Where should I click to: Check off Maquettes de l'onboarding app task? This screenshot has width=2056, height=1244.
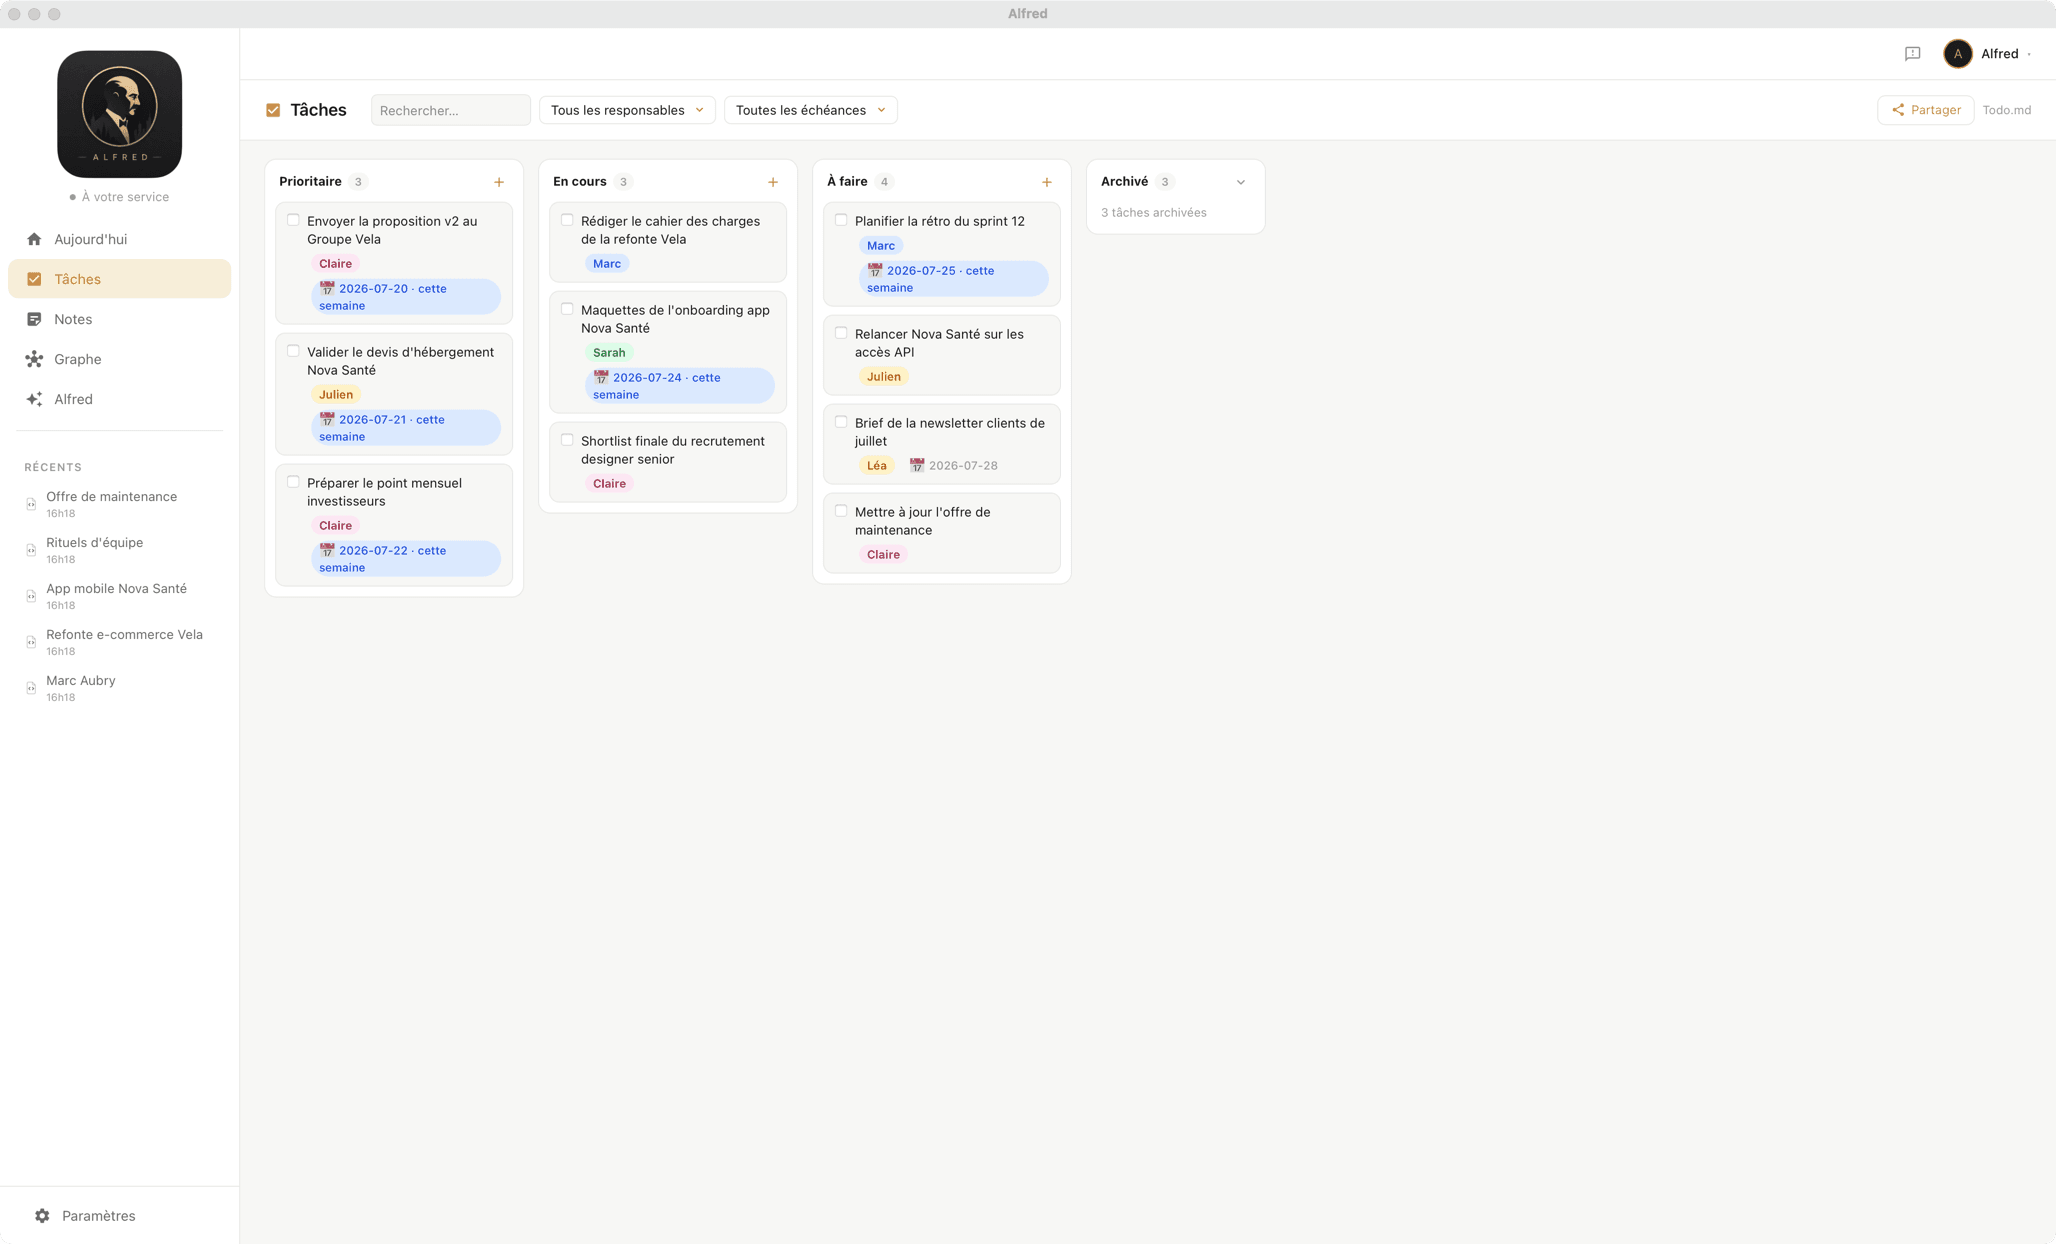coord(567,309)
